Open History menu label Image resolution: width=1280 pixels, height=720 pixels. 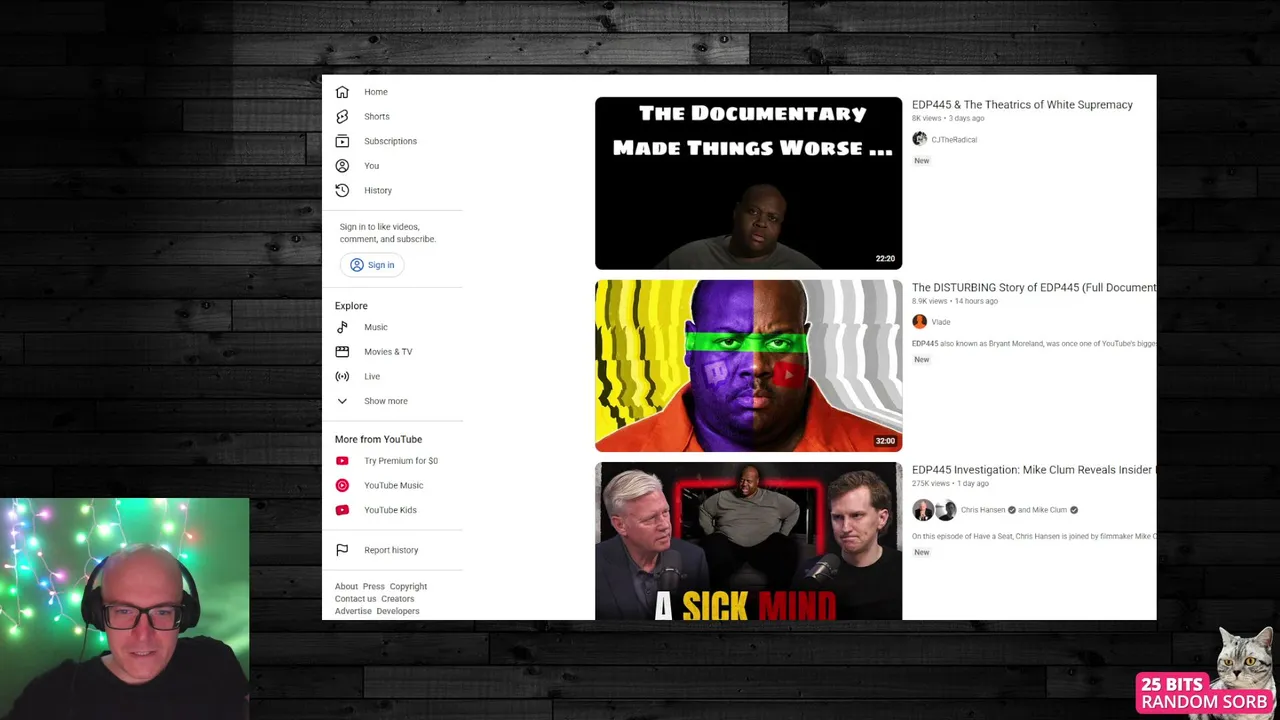(x=378, y=190)
